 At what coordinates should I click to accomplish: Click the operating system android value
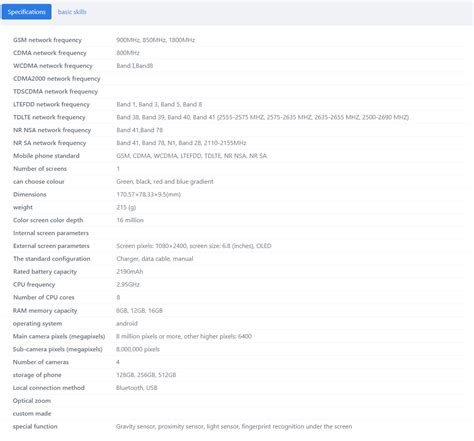pos(127,323)
